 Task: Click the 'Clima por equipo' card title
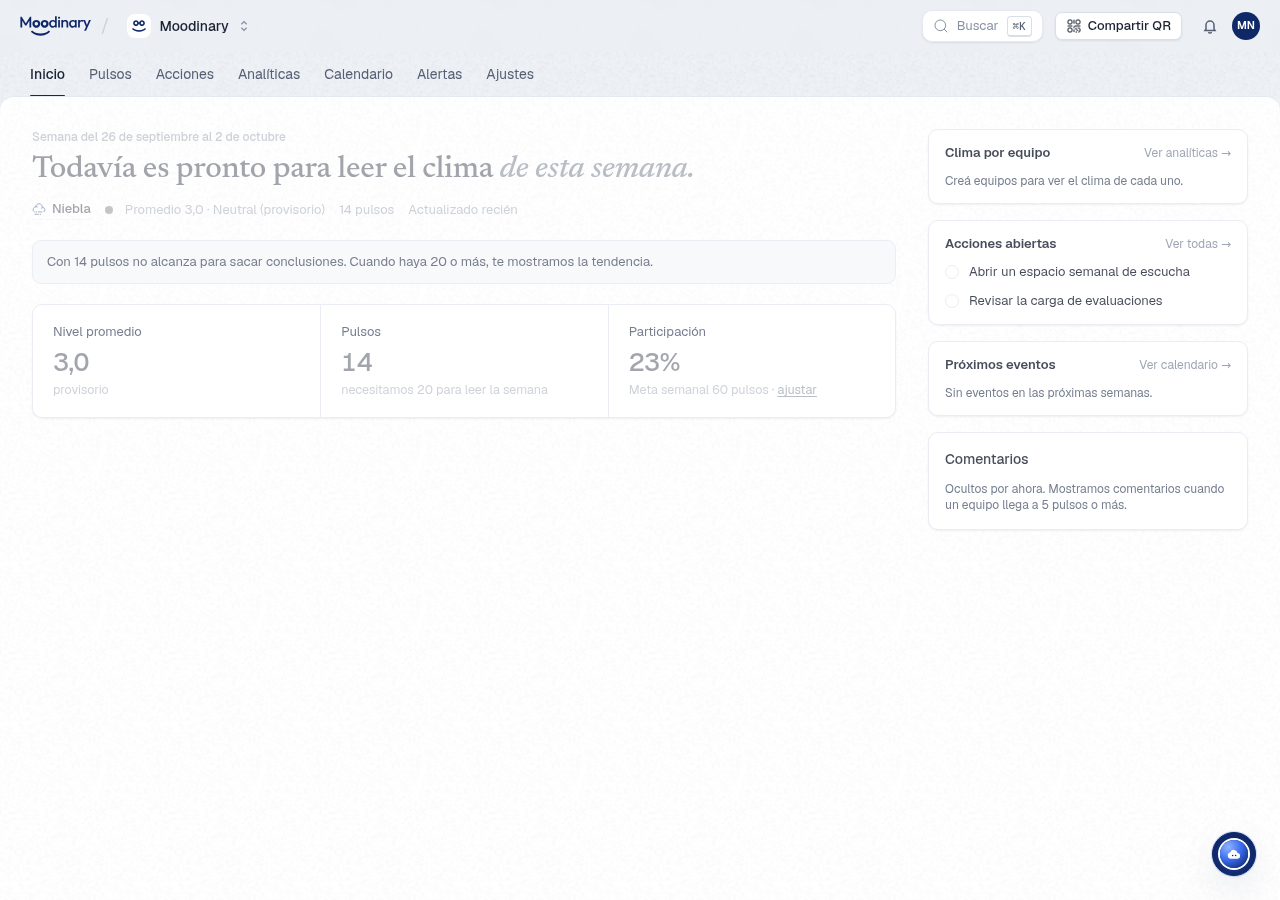click(x=997, y=153)
